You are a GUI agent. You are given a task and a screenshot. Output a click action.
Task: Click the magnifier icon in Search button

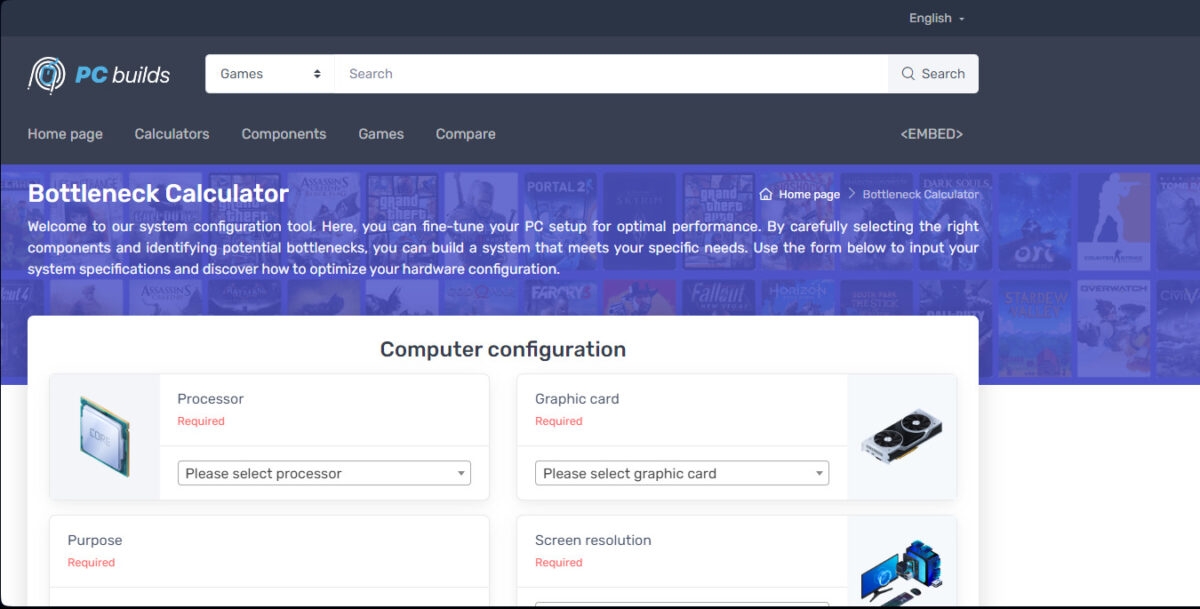point(908,74)
